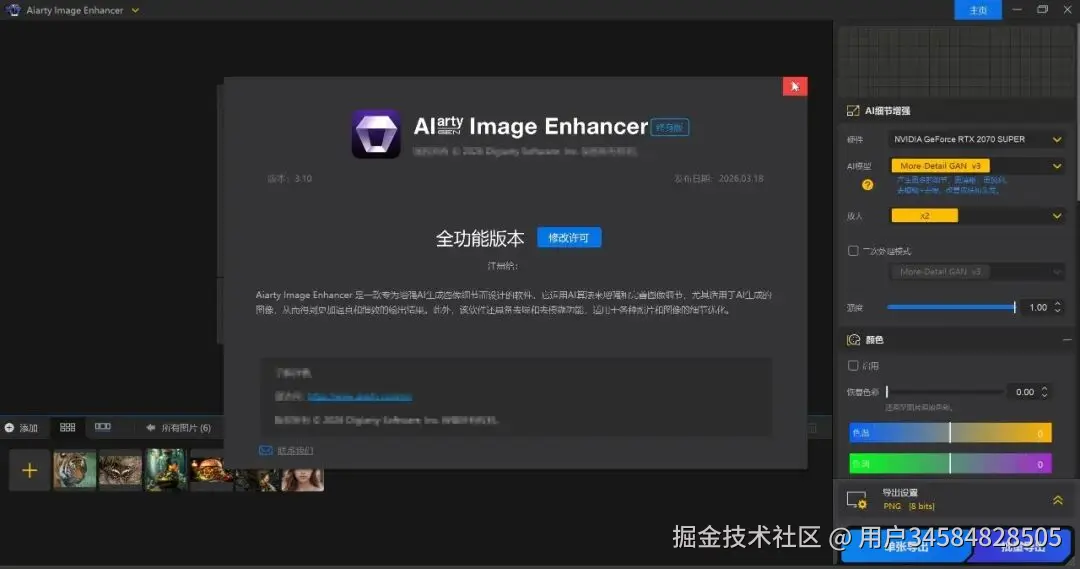Click the export settings monitor-gear icon
This screenshot has height=569, width=1080.
pos(857,500)
